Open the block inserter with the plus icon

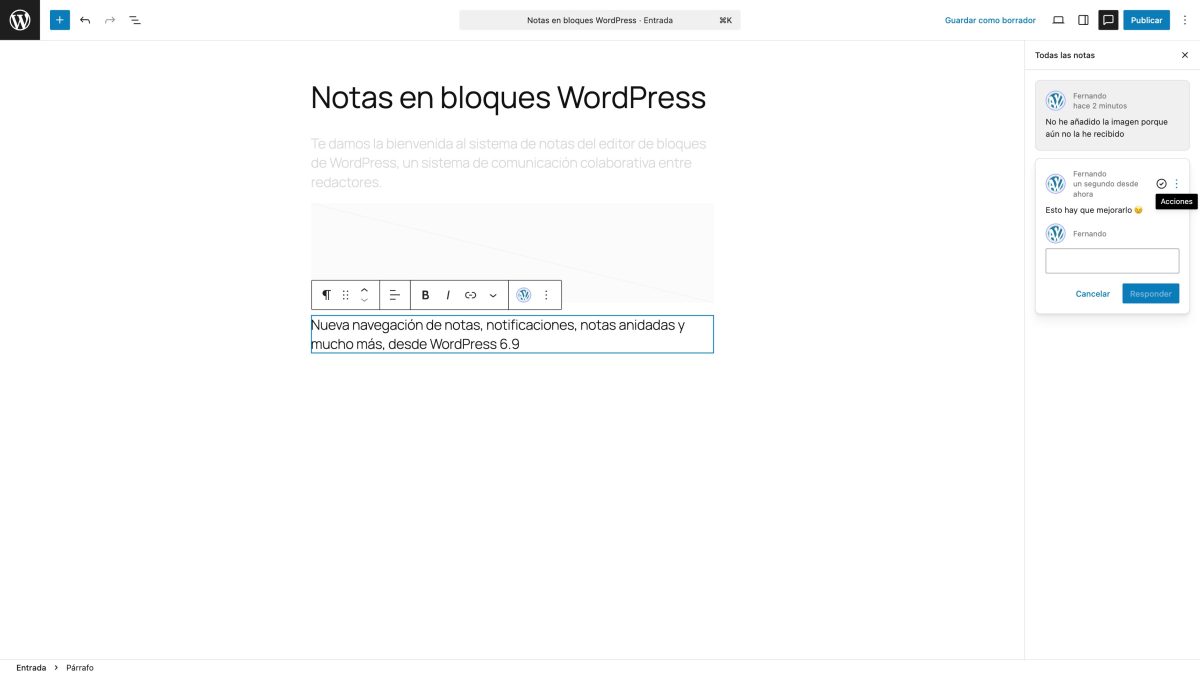click(59, 19)
